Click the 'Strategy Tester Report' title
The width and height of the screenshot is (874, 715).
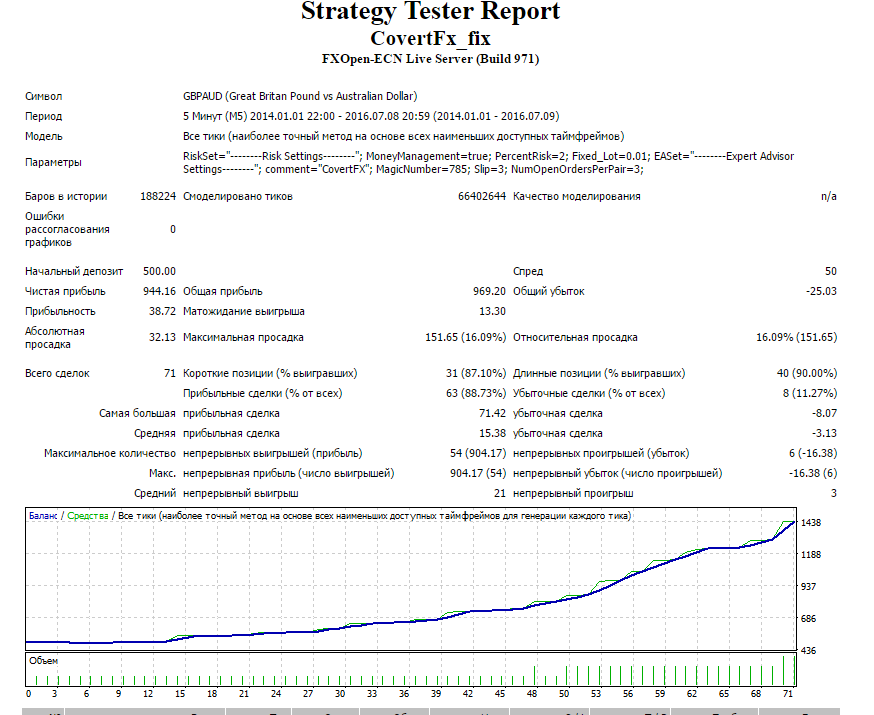tap(430, 11)
